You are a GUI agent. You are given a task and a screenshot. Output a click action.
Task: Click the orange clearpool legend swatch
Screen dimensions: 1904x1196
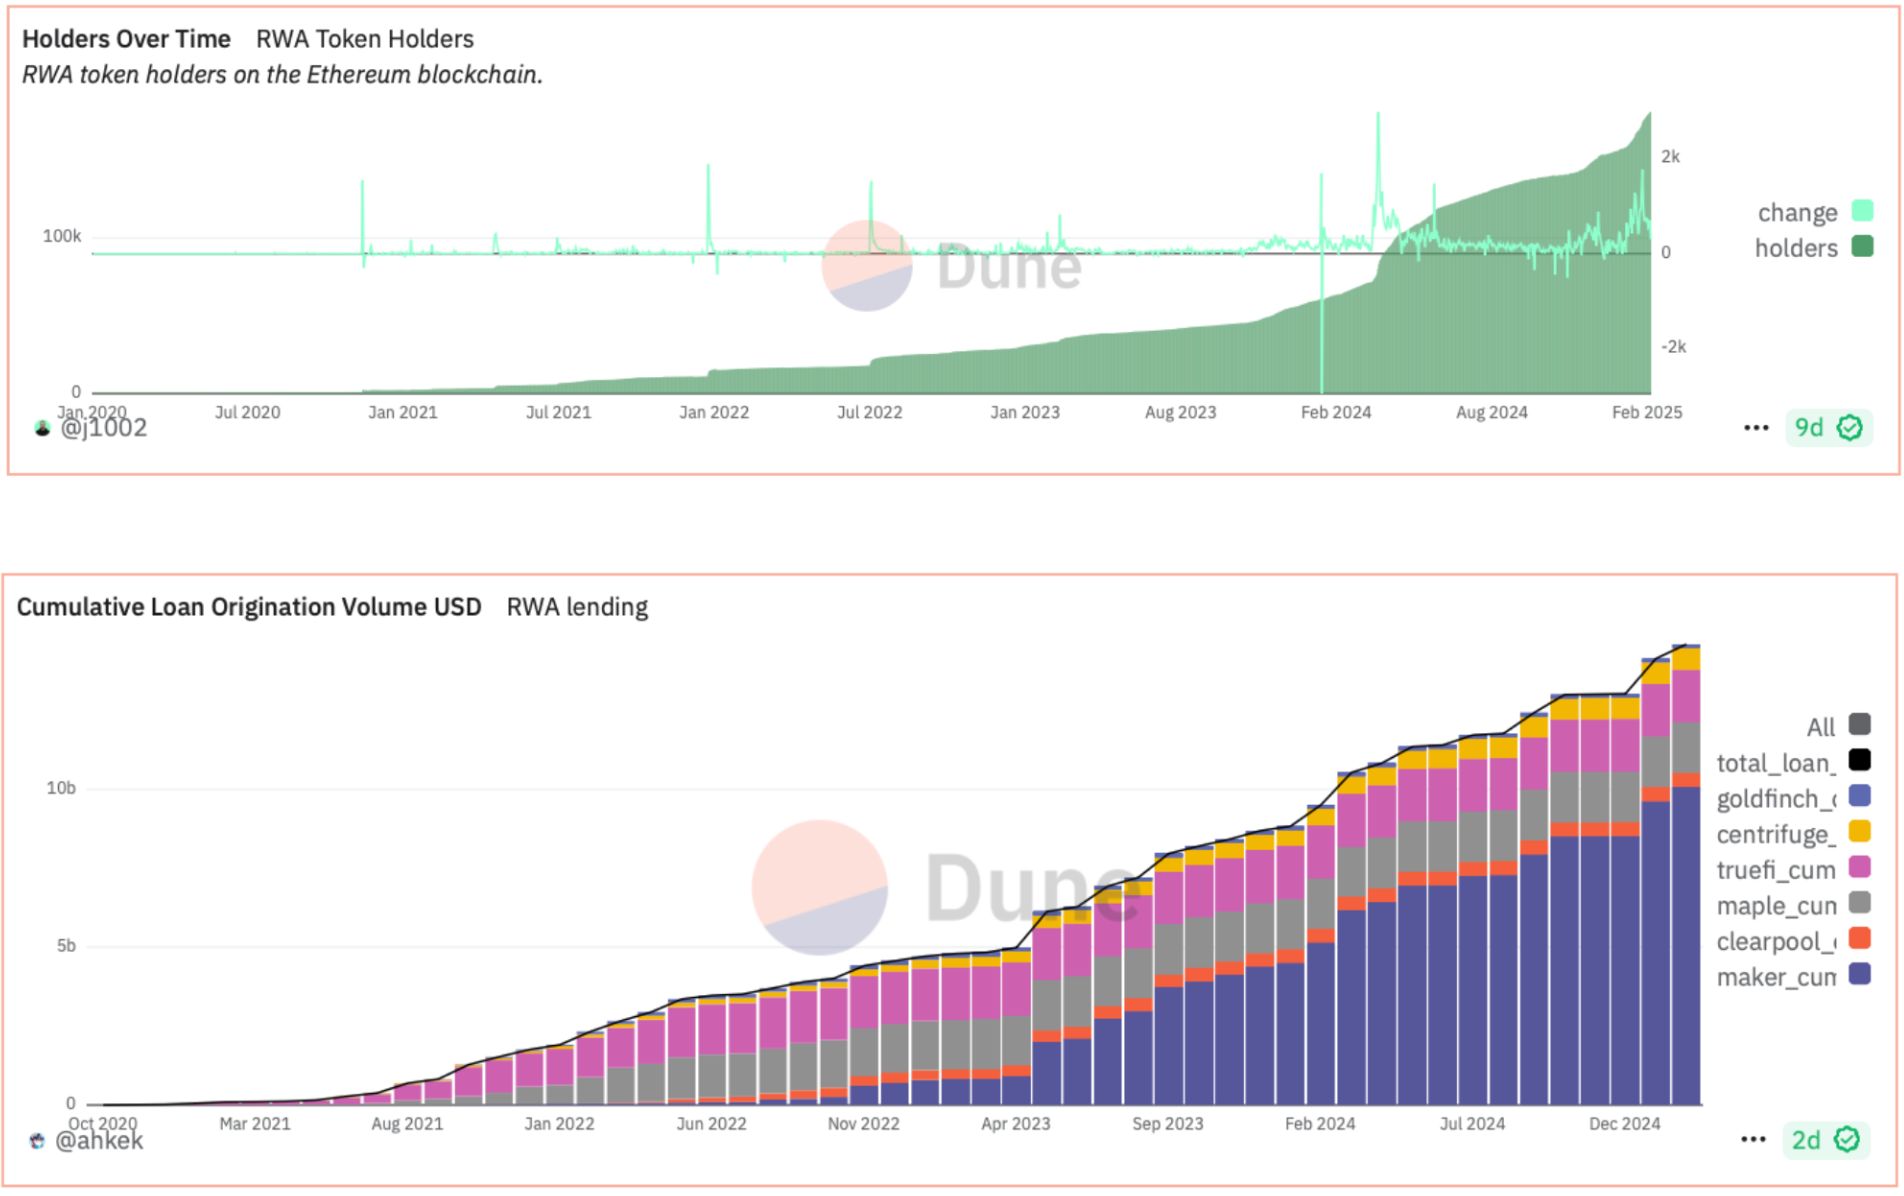click(1860, 938)
